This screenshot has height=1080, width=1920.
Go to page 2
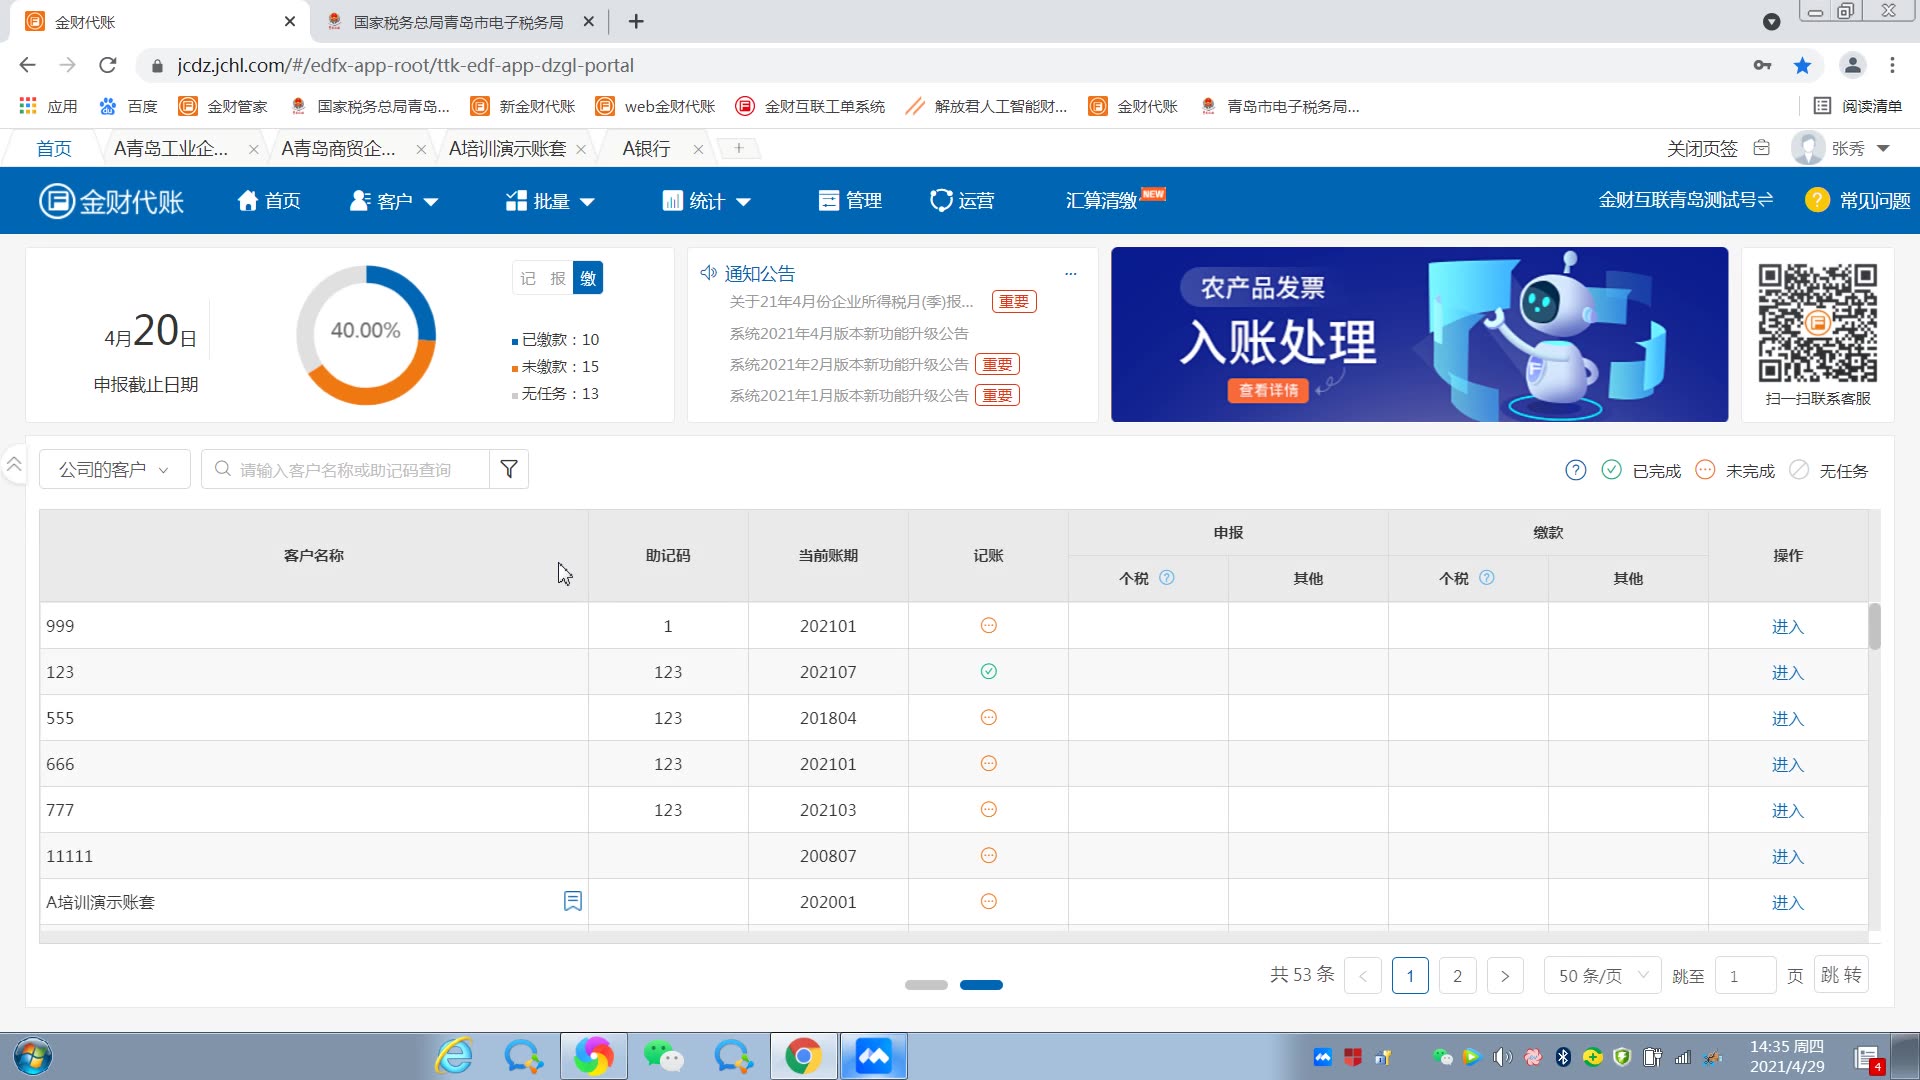[x=1457, y=975]
